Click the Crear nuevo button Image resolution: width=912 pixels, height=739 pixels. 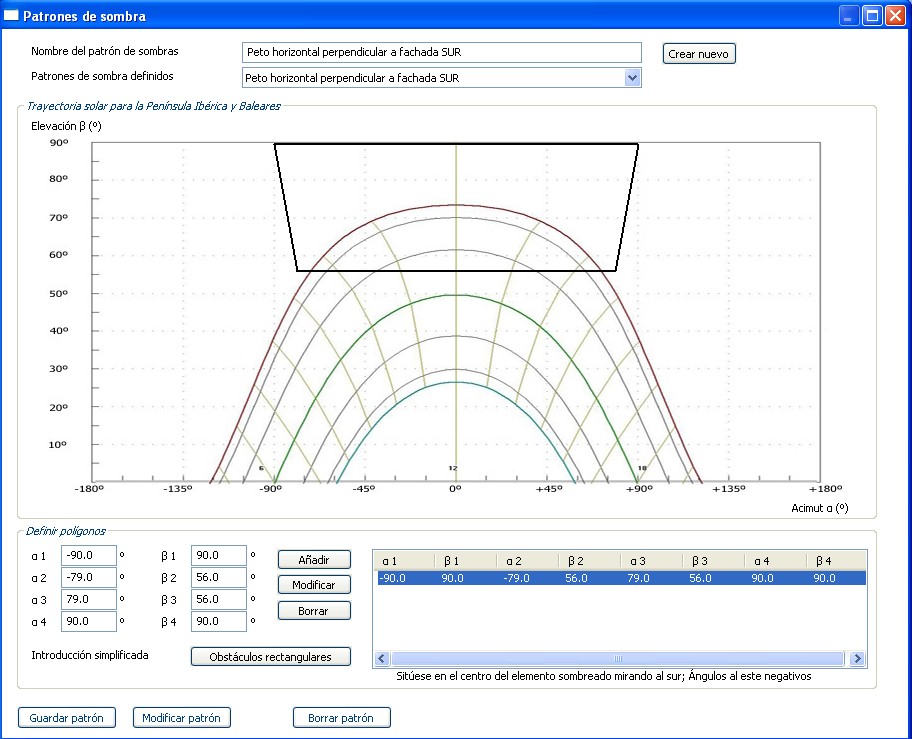[699, 54]
